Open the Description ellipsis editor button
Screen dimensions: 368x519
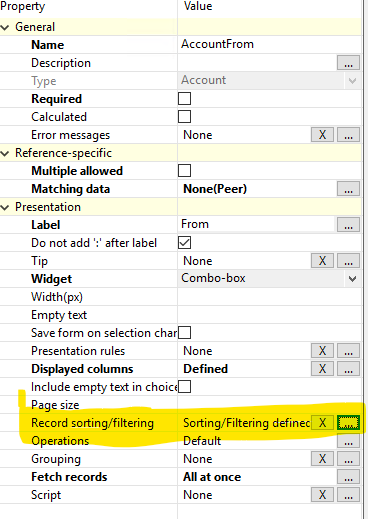click(348, 63)
